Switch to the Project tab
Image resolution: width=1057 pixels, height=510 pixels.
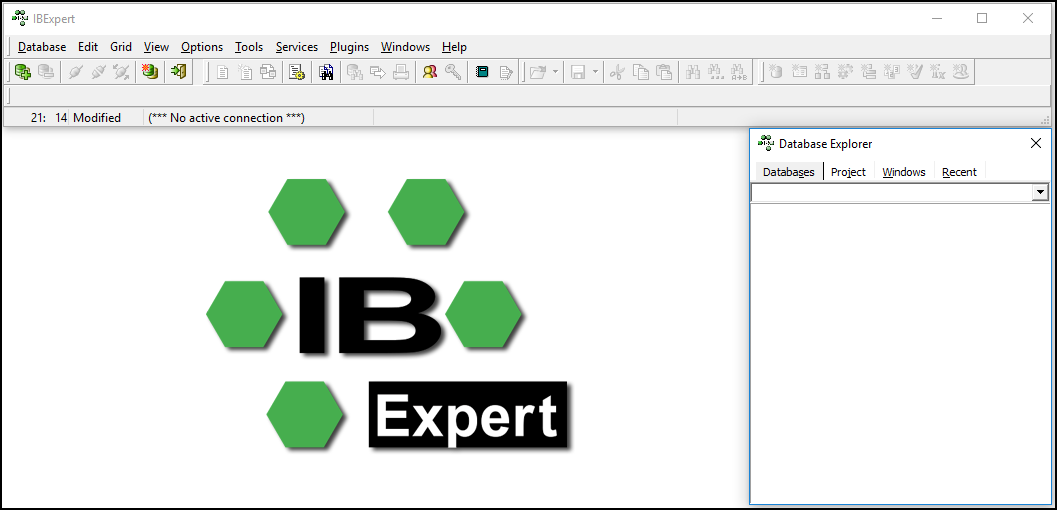(x=848, y=172)
